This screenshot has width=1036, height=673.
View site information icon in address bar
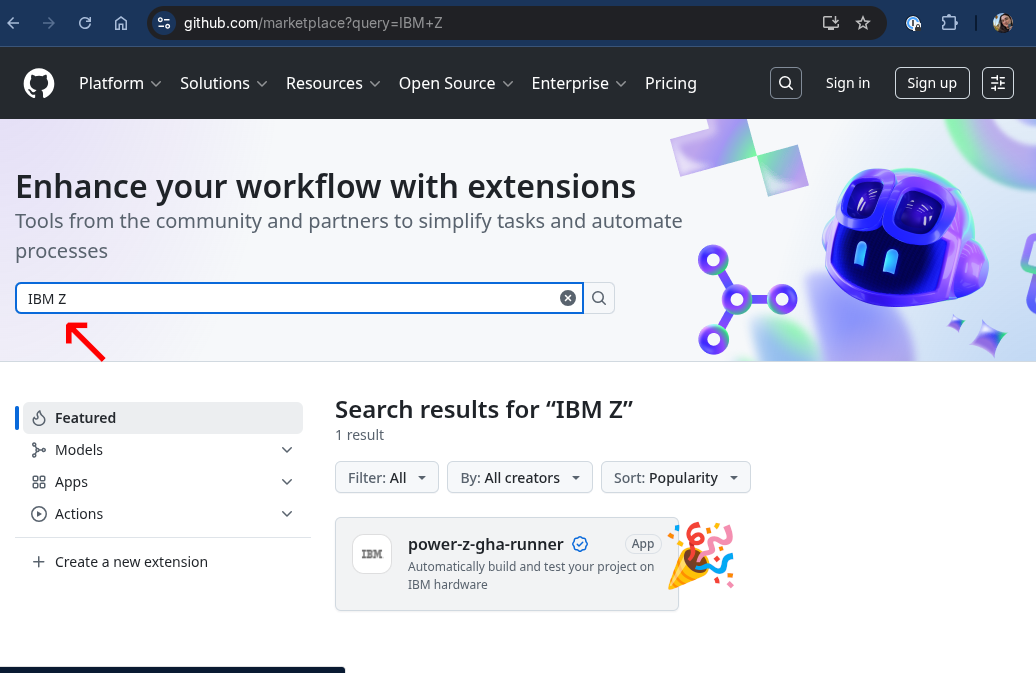(x=163, y=23)
